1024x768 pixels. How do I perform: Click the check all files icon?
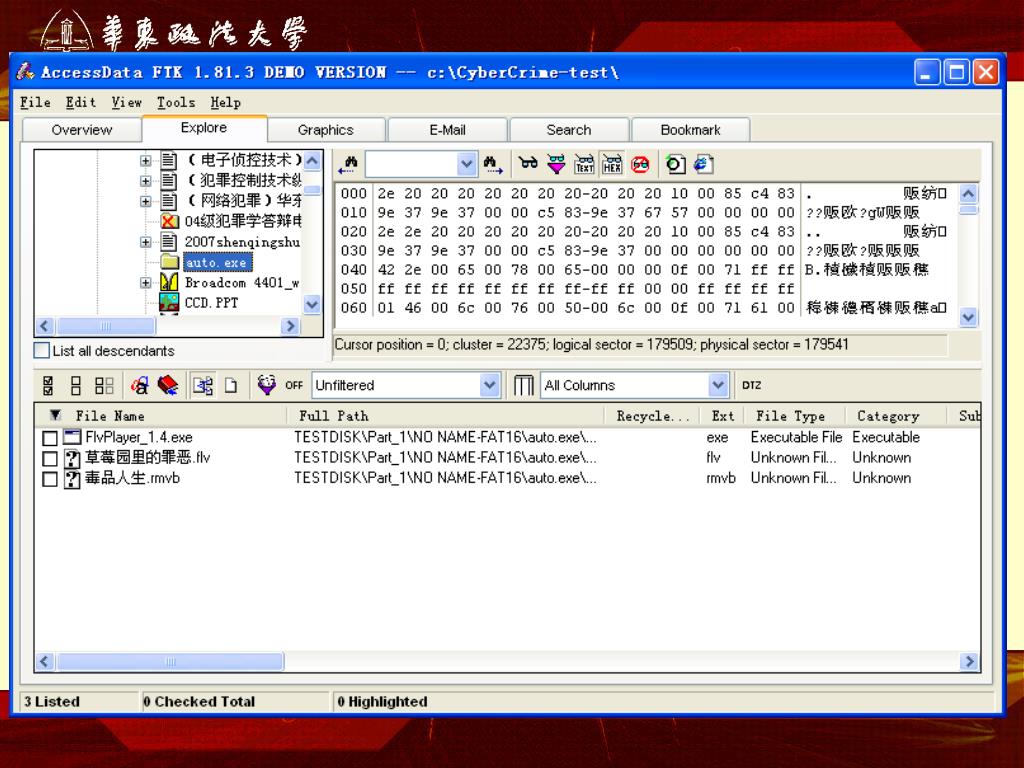[48, 385]
